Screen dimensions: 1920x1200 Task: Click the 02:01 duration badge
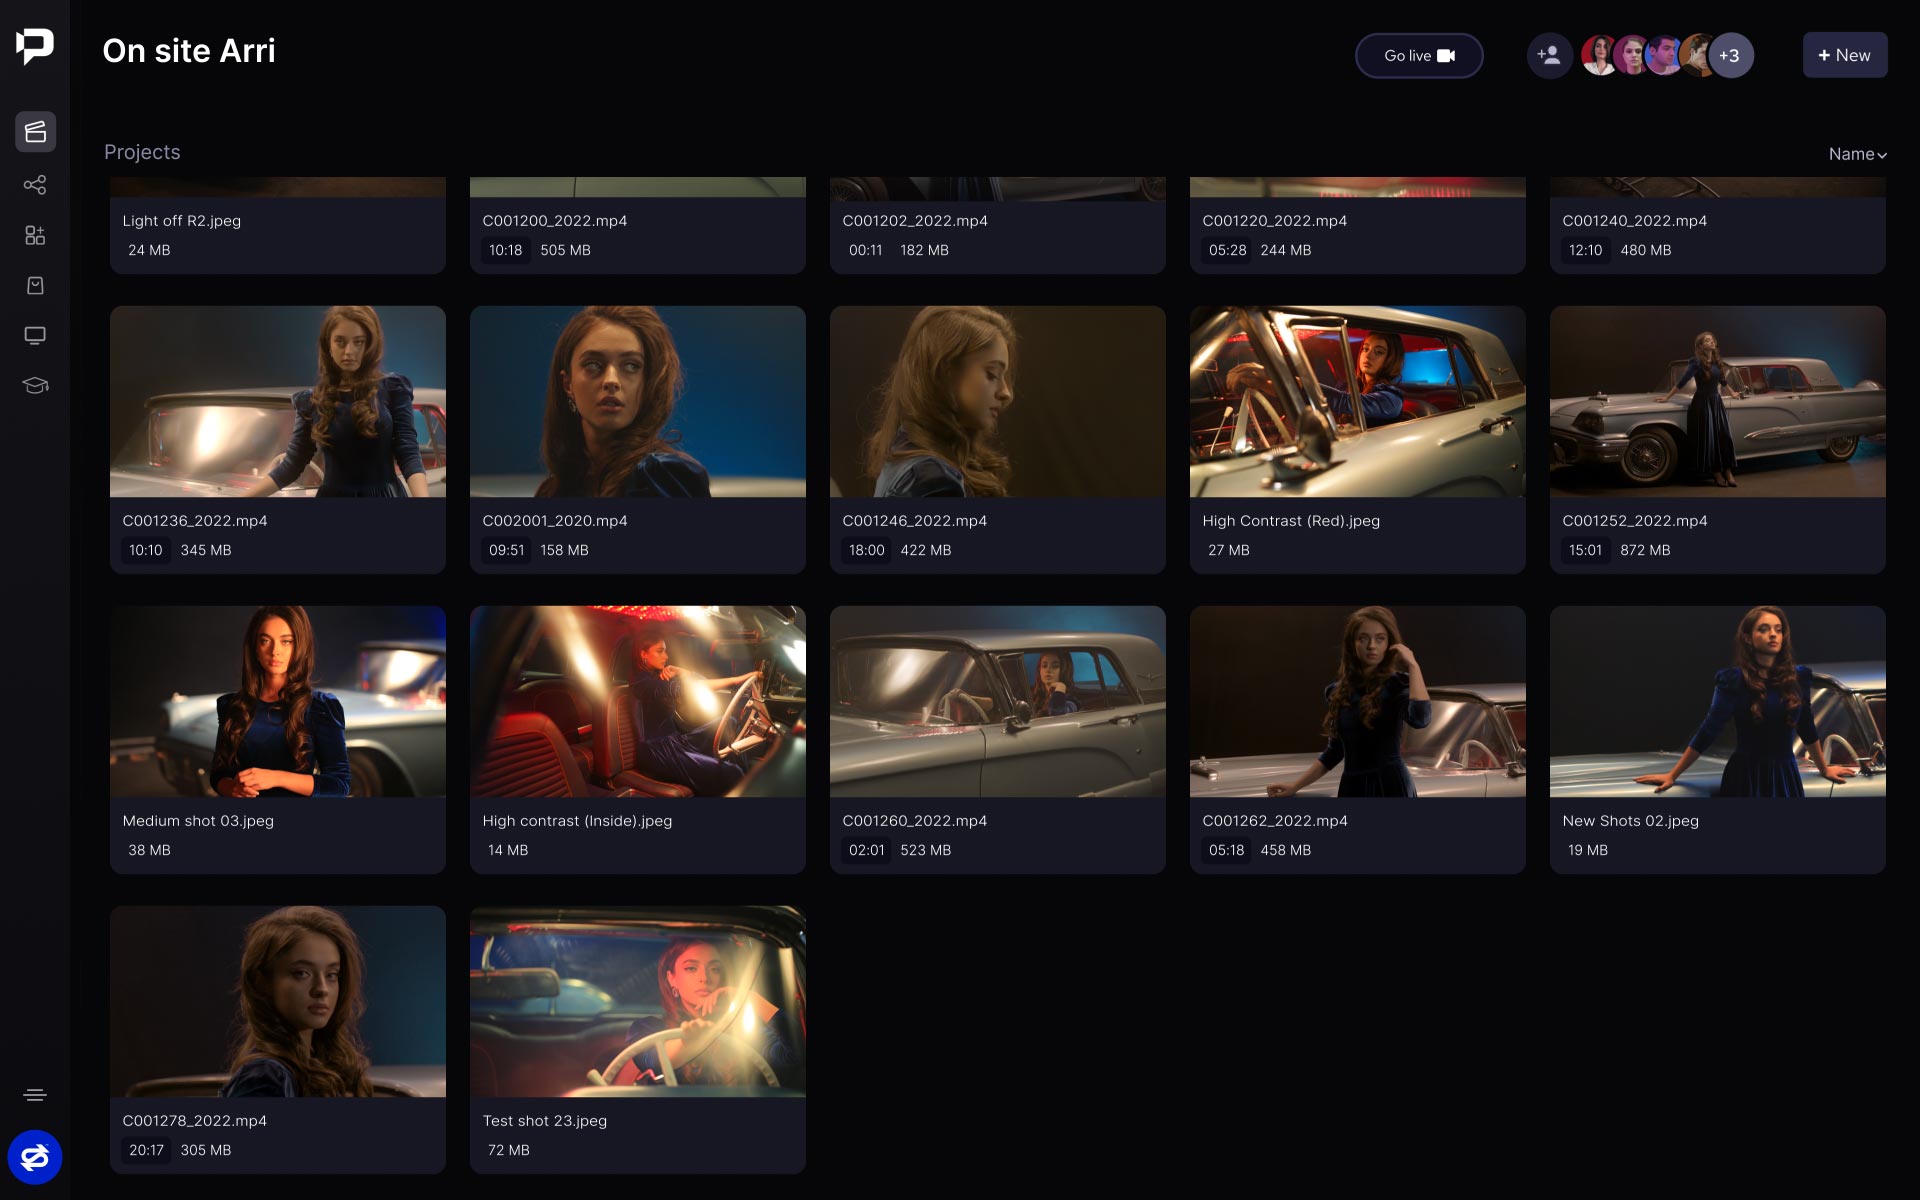pos(867,850)
